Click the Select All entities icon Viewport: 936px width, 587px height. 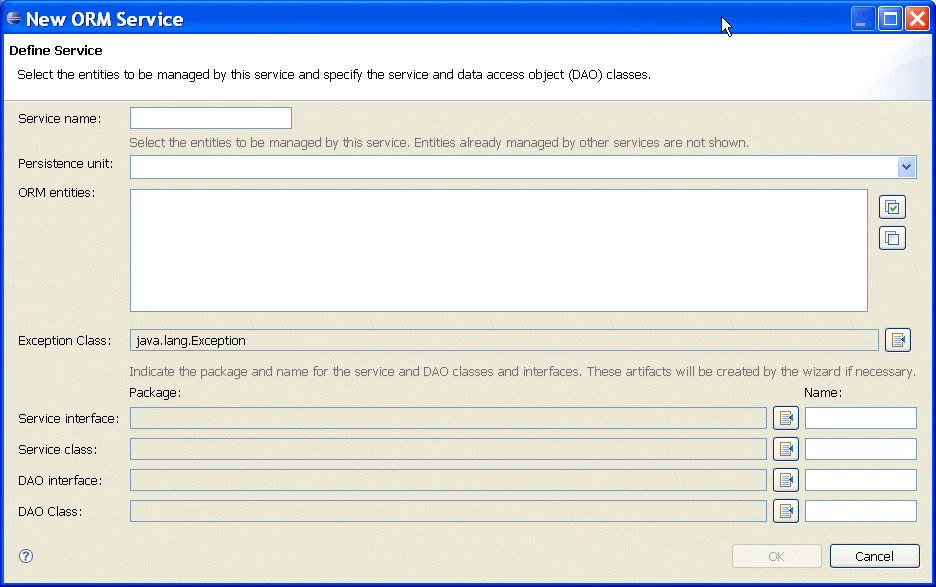point(892,207)
